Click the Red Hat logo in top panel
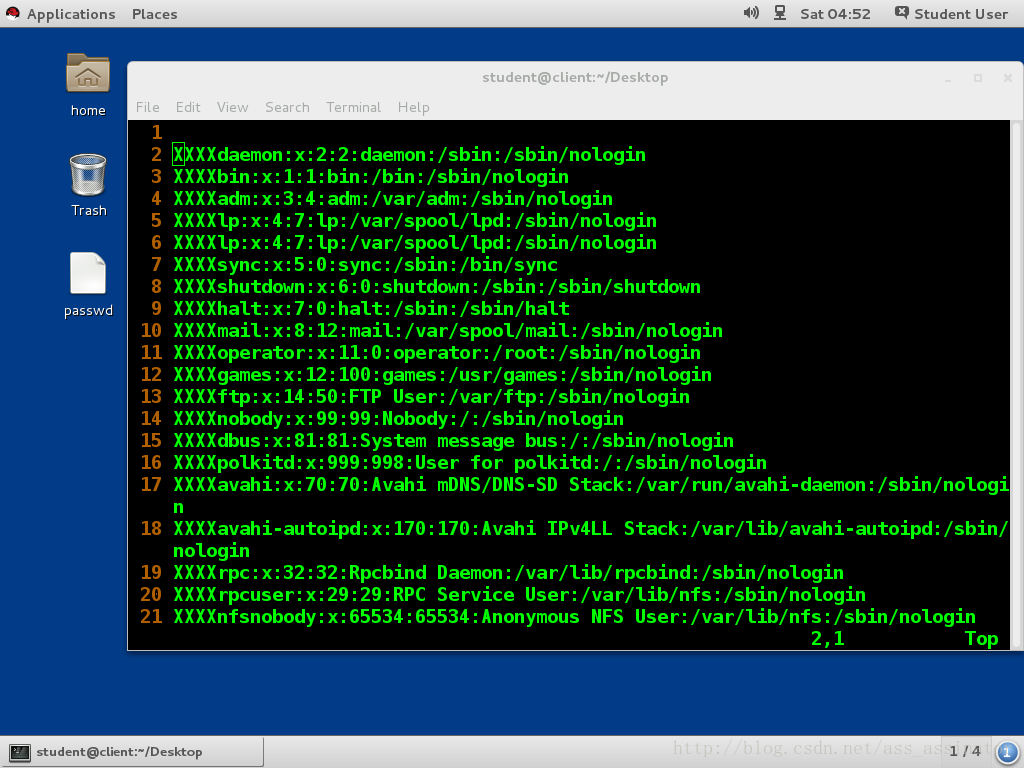Screen dimensions: 1024x768 coord(13,13)
